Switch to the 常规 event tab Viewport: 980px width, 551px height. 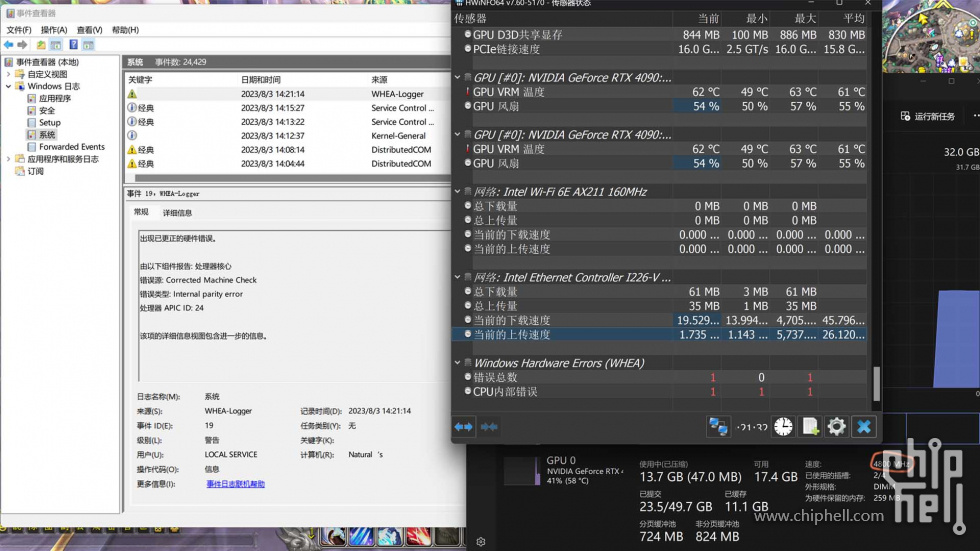[141, 212]
